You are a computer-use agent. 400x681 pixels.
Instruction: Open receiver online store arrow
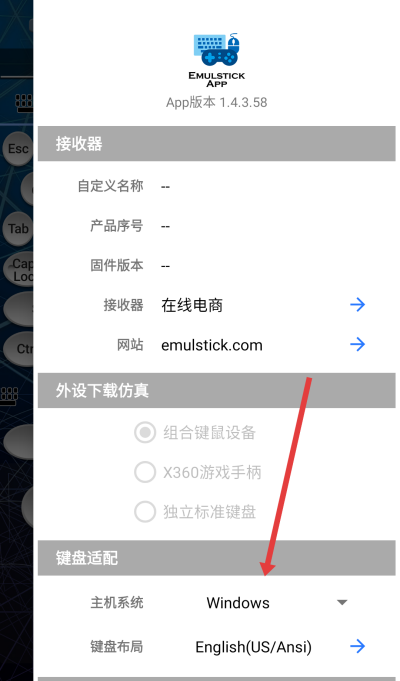[x=357, y=305]
